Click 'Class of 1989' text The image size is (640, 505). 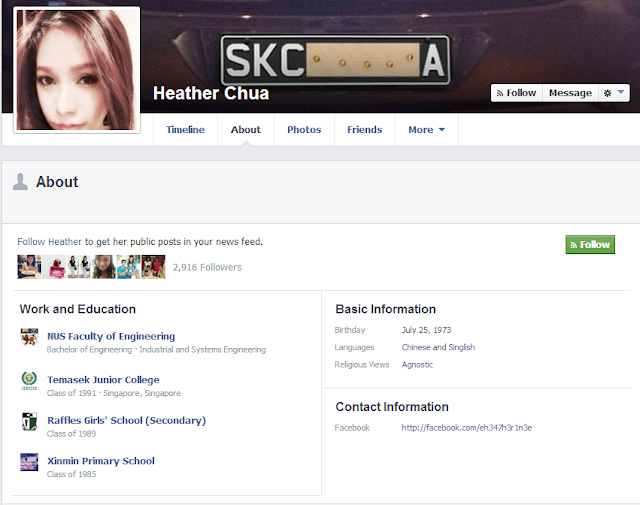click(71, 434)
